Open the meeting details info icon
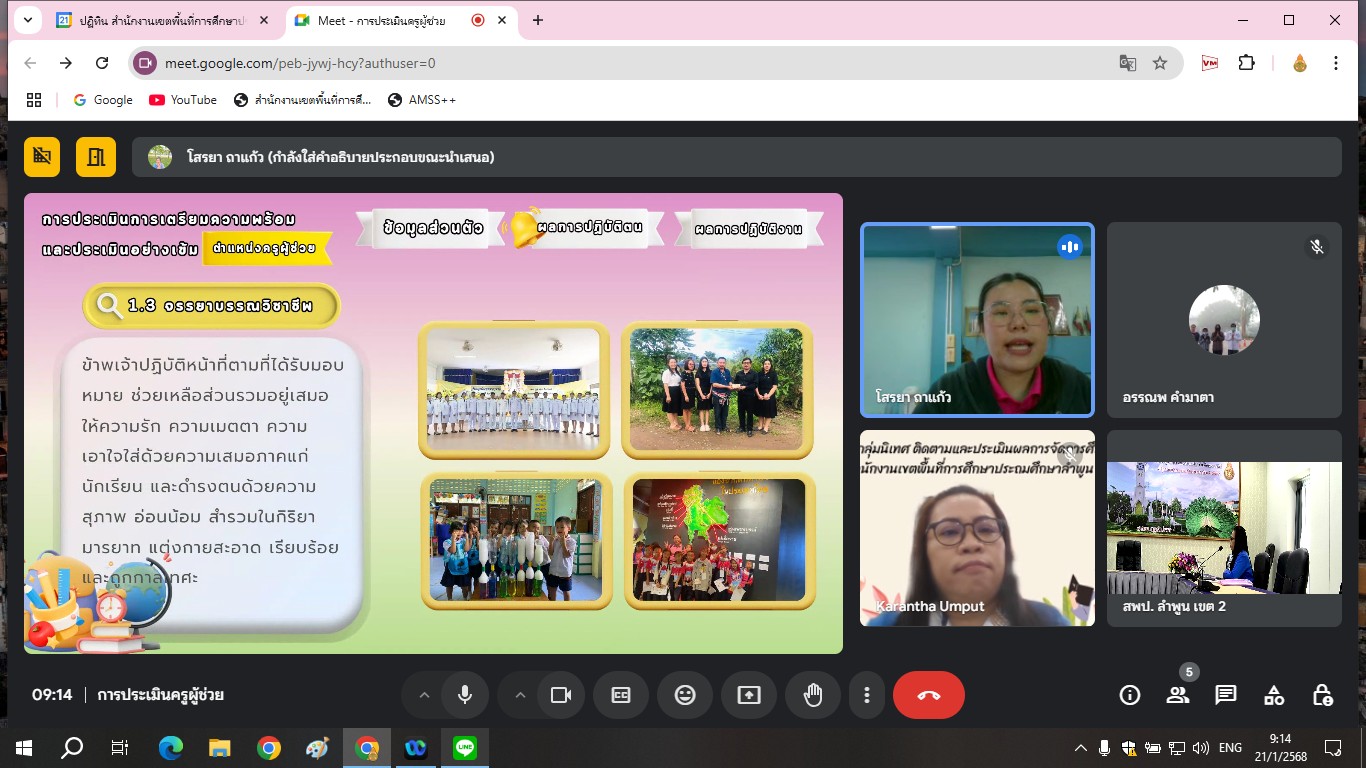Viewport: 1366px width, 768px height. [1130, 695]
